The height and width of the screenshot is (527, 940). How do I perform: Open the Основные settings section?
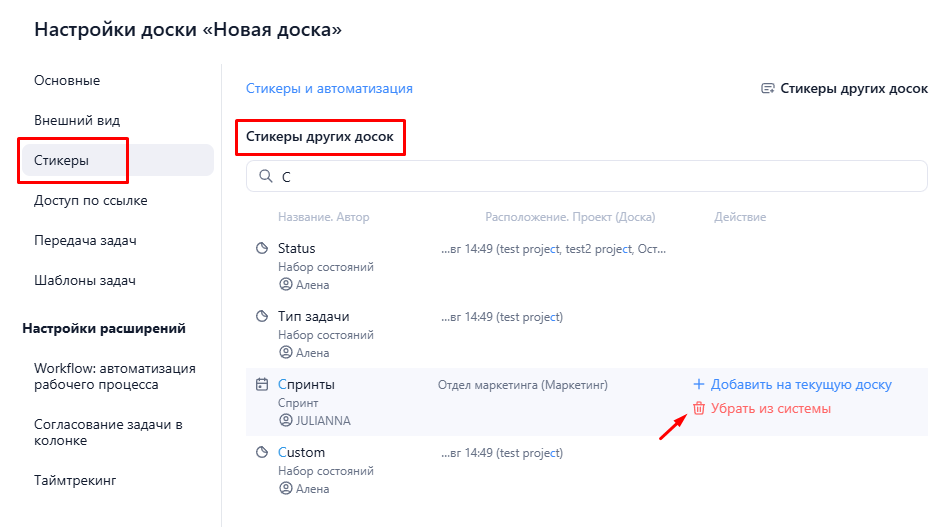click(x=67, y=80)
